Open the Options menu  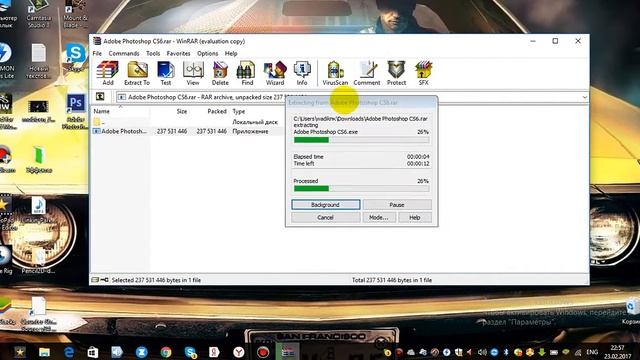point(207,53)
